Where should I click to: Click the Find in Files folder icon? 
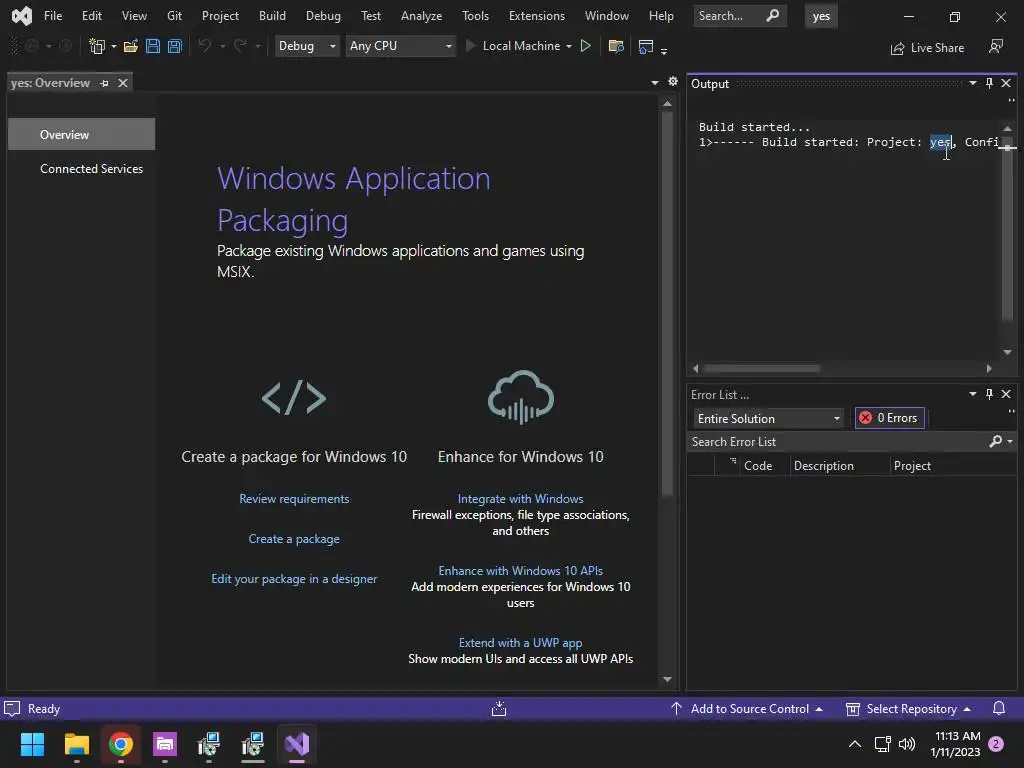point(616,46)
